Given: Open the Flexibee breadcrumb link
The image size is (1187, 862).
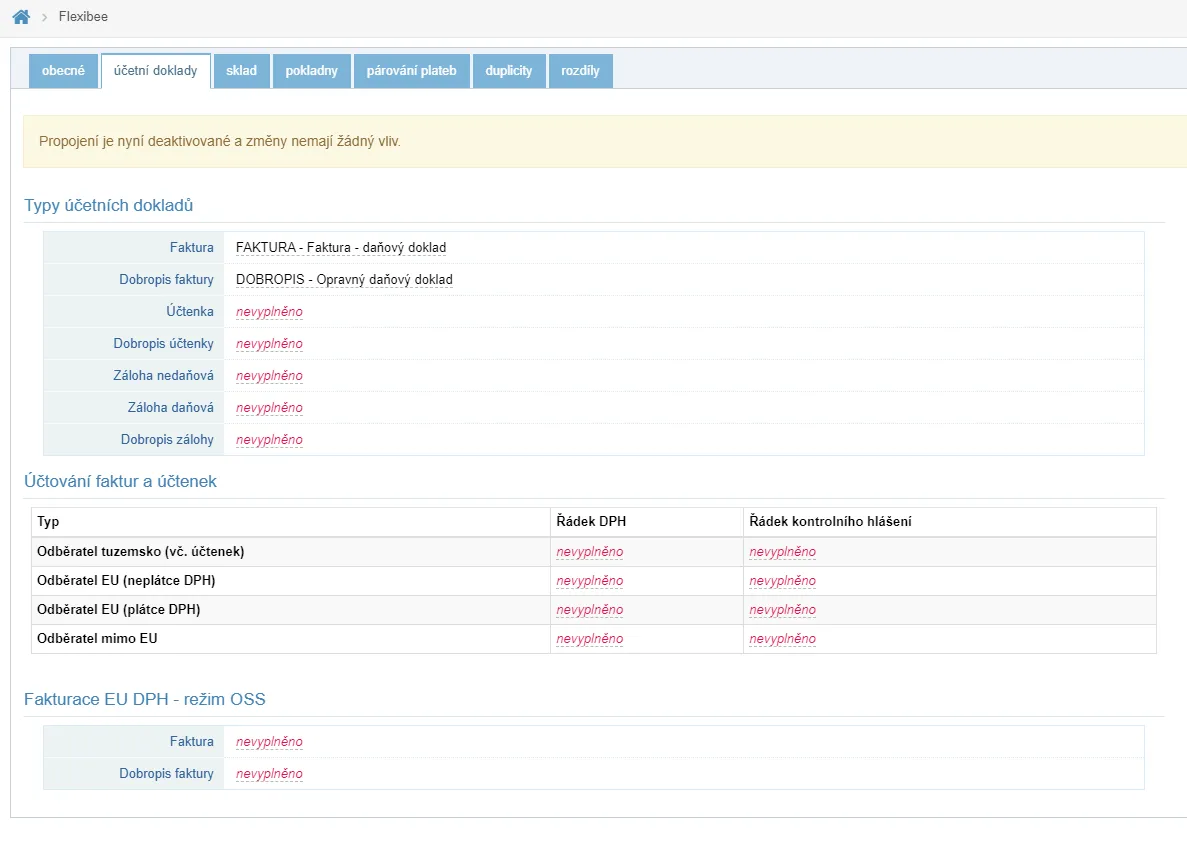Looking at the screenshot, I should [x=83, y=17].
